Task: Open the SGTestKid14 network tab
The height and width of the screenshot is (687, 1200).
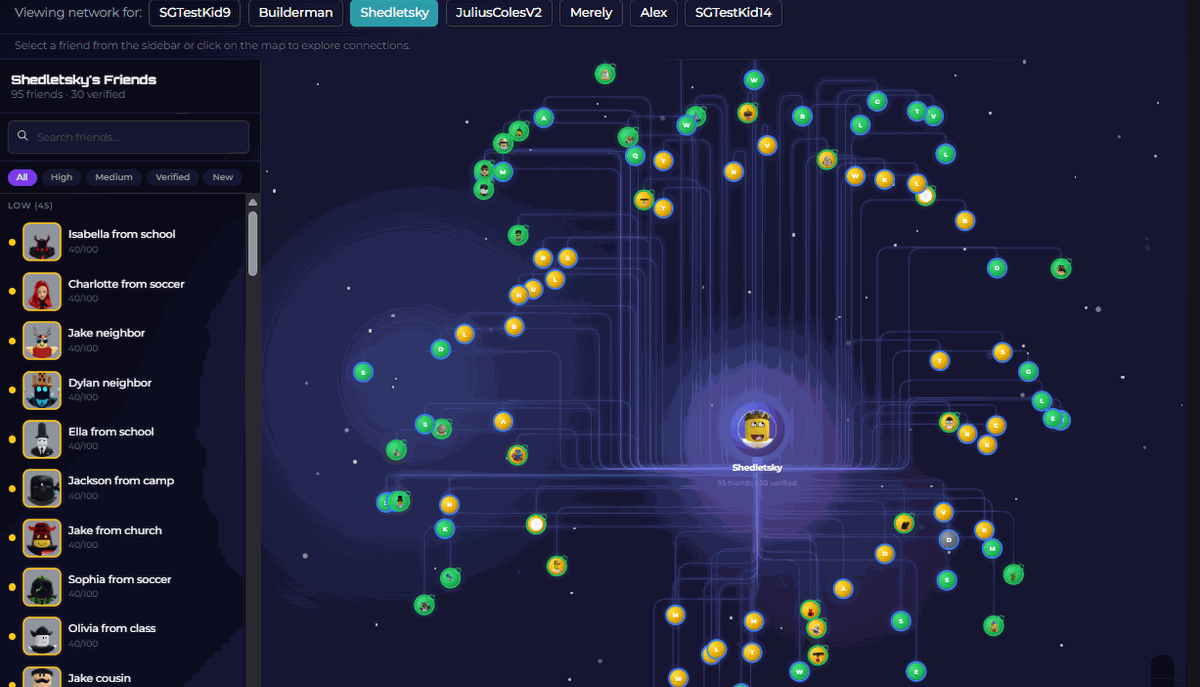Action: (x=733, y=13)
